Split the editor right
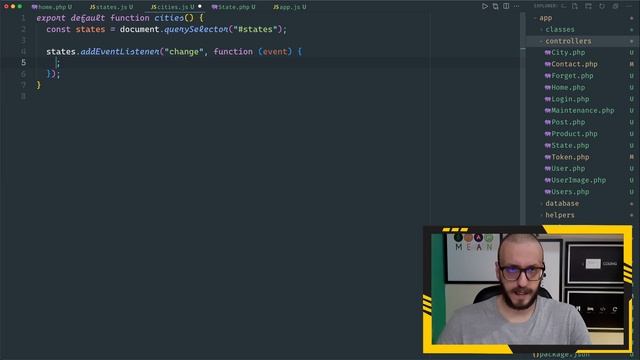Image resolution: width=640 pixels, height=360 pixels. pos(506,6)
